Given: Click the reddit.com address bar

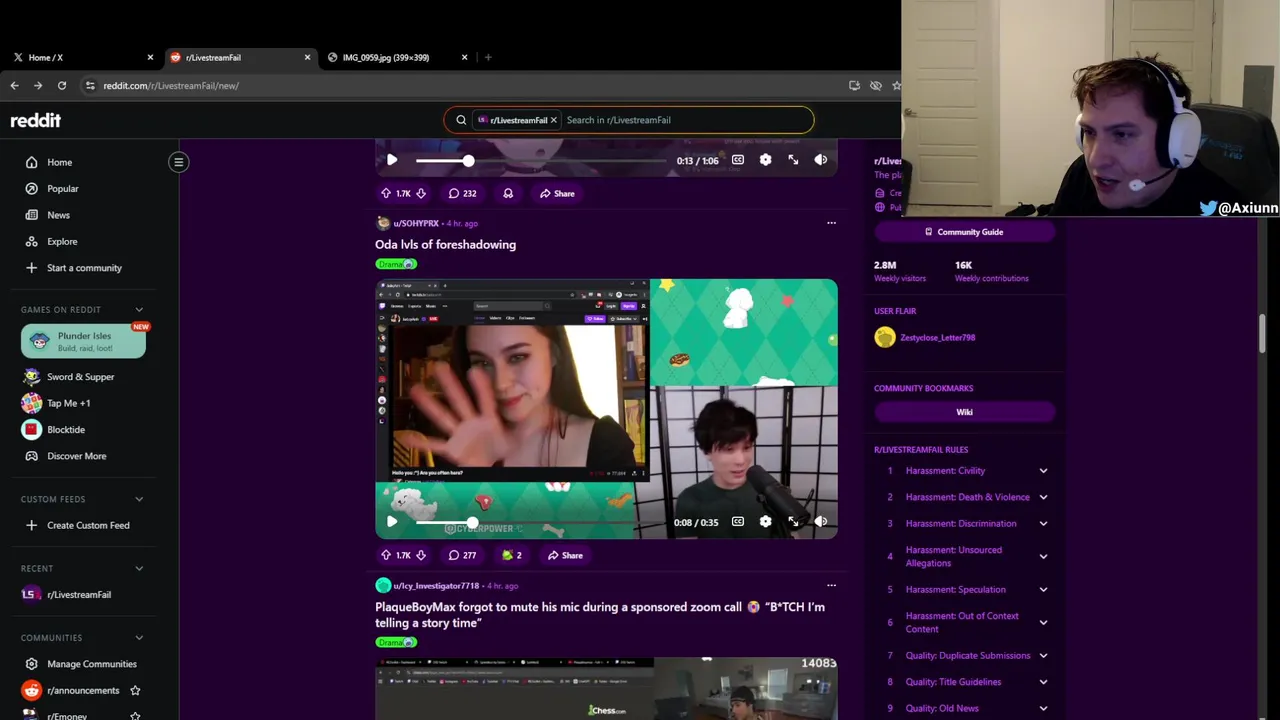Looking at the screenshot, I should point(462,86).
